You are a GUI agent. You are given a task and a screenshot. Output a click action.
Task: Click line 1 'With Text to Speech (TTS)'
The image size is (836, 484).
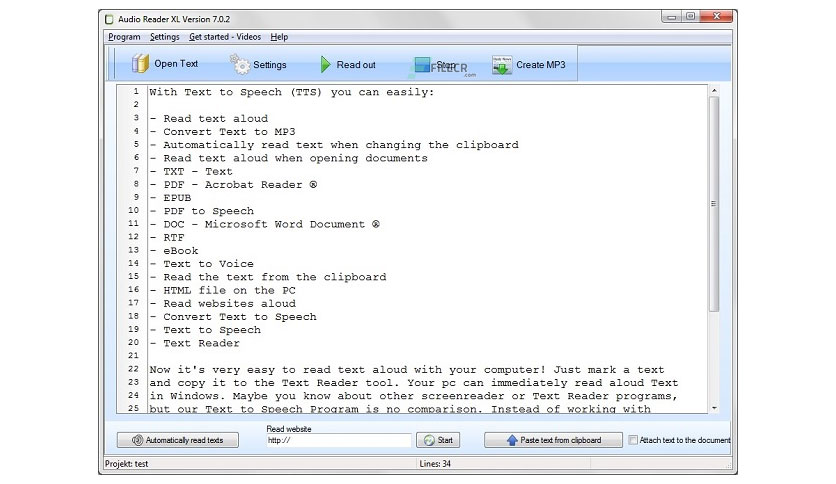[x=292, y=92]
